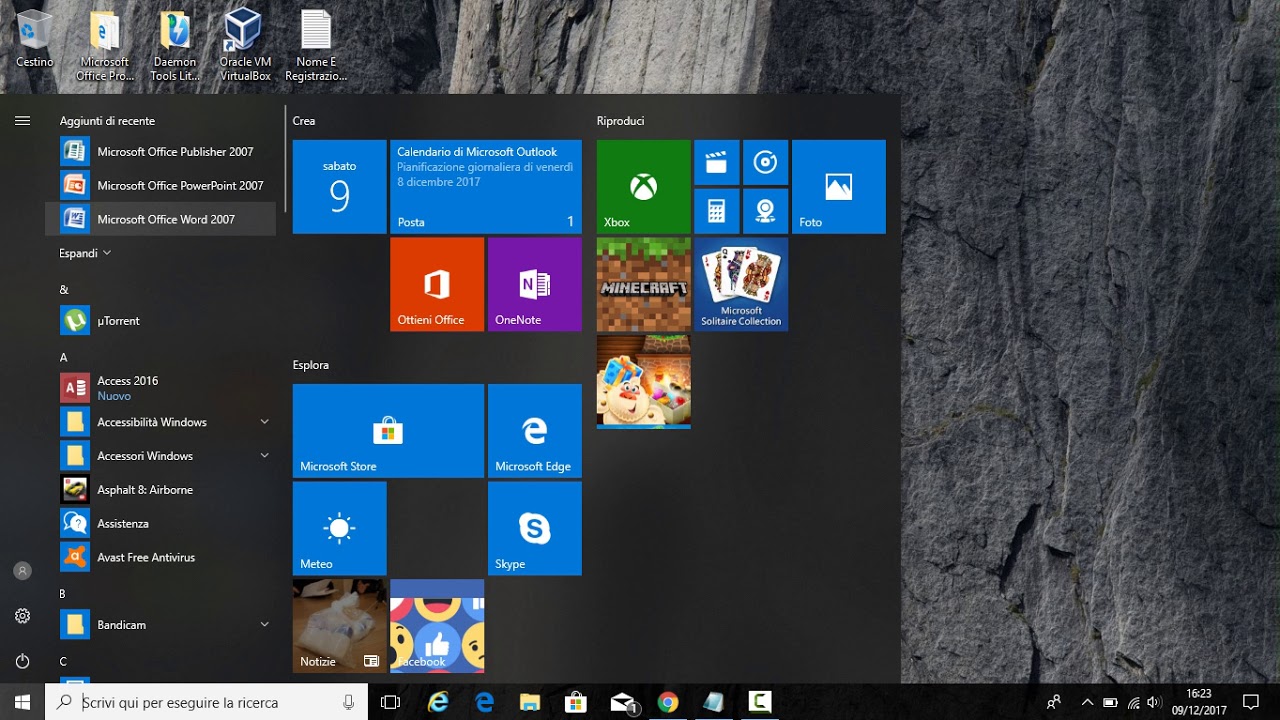Click the Riproduci group header
This screenshot has height=720, width=1280.
tap(620, 121)
